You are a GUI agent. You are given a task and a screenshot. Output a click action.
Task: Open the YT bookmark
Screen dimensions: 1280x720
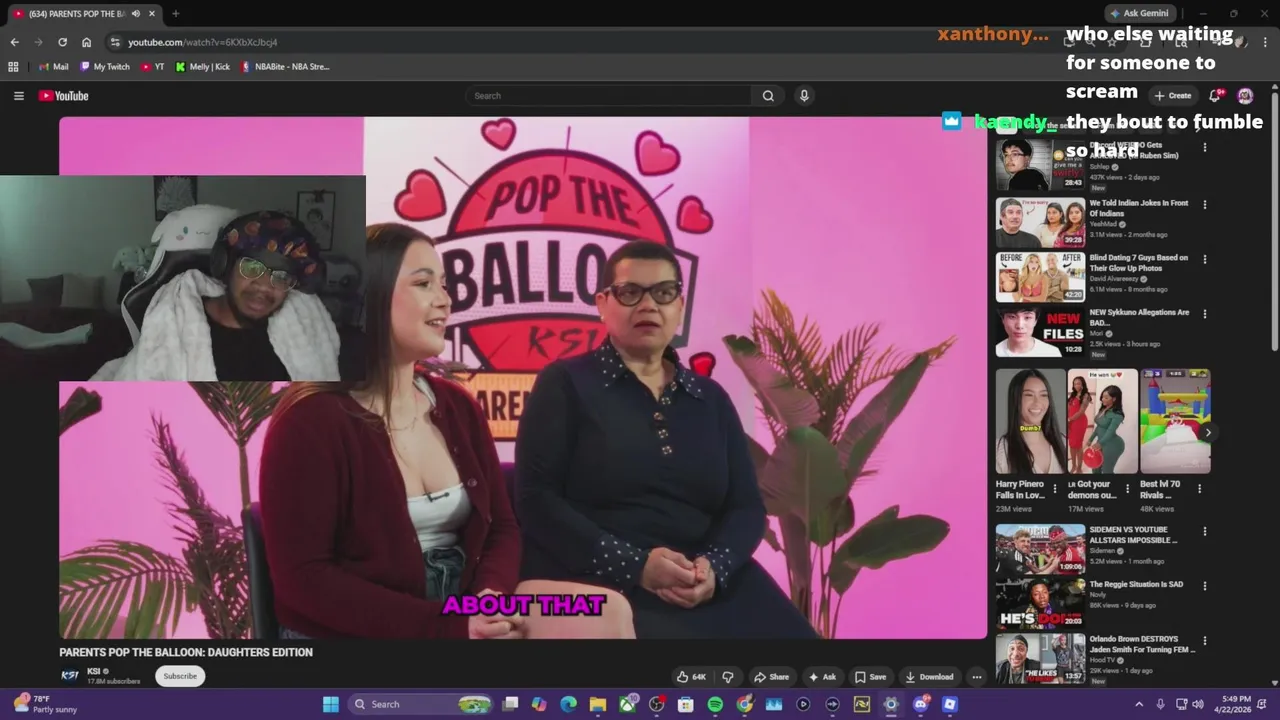click(153, 67)
